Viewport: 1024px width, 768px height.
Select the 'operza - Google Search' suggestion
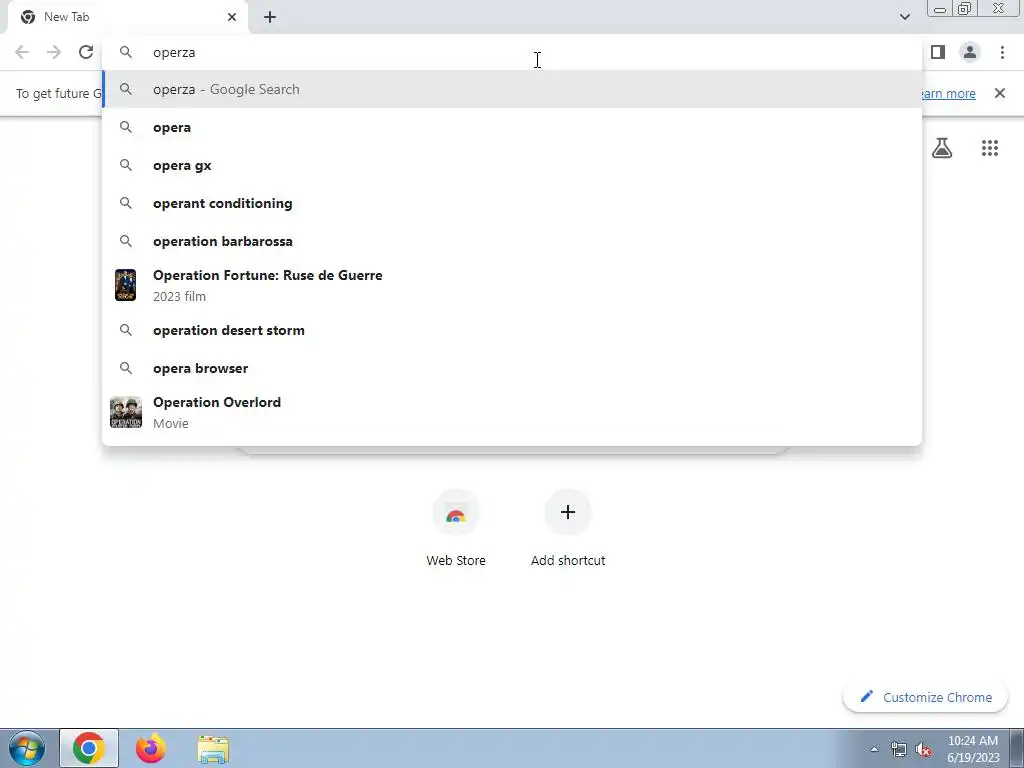pyautogui.click(x=512, y=89)
